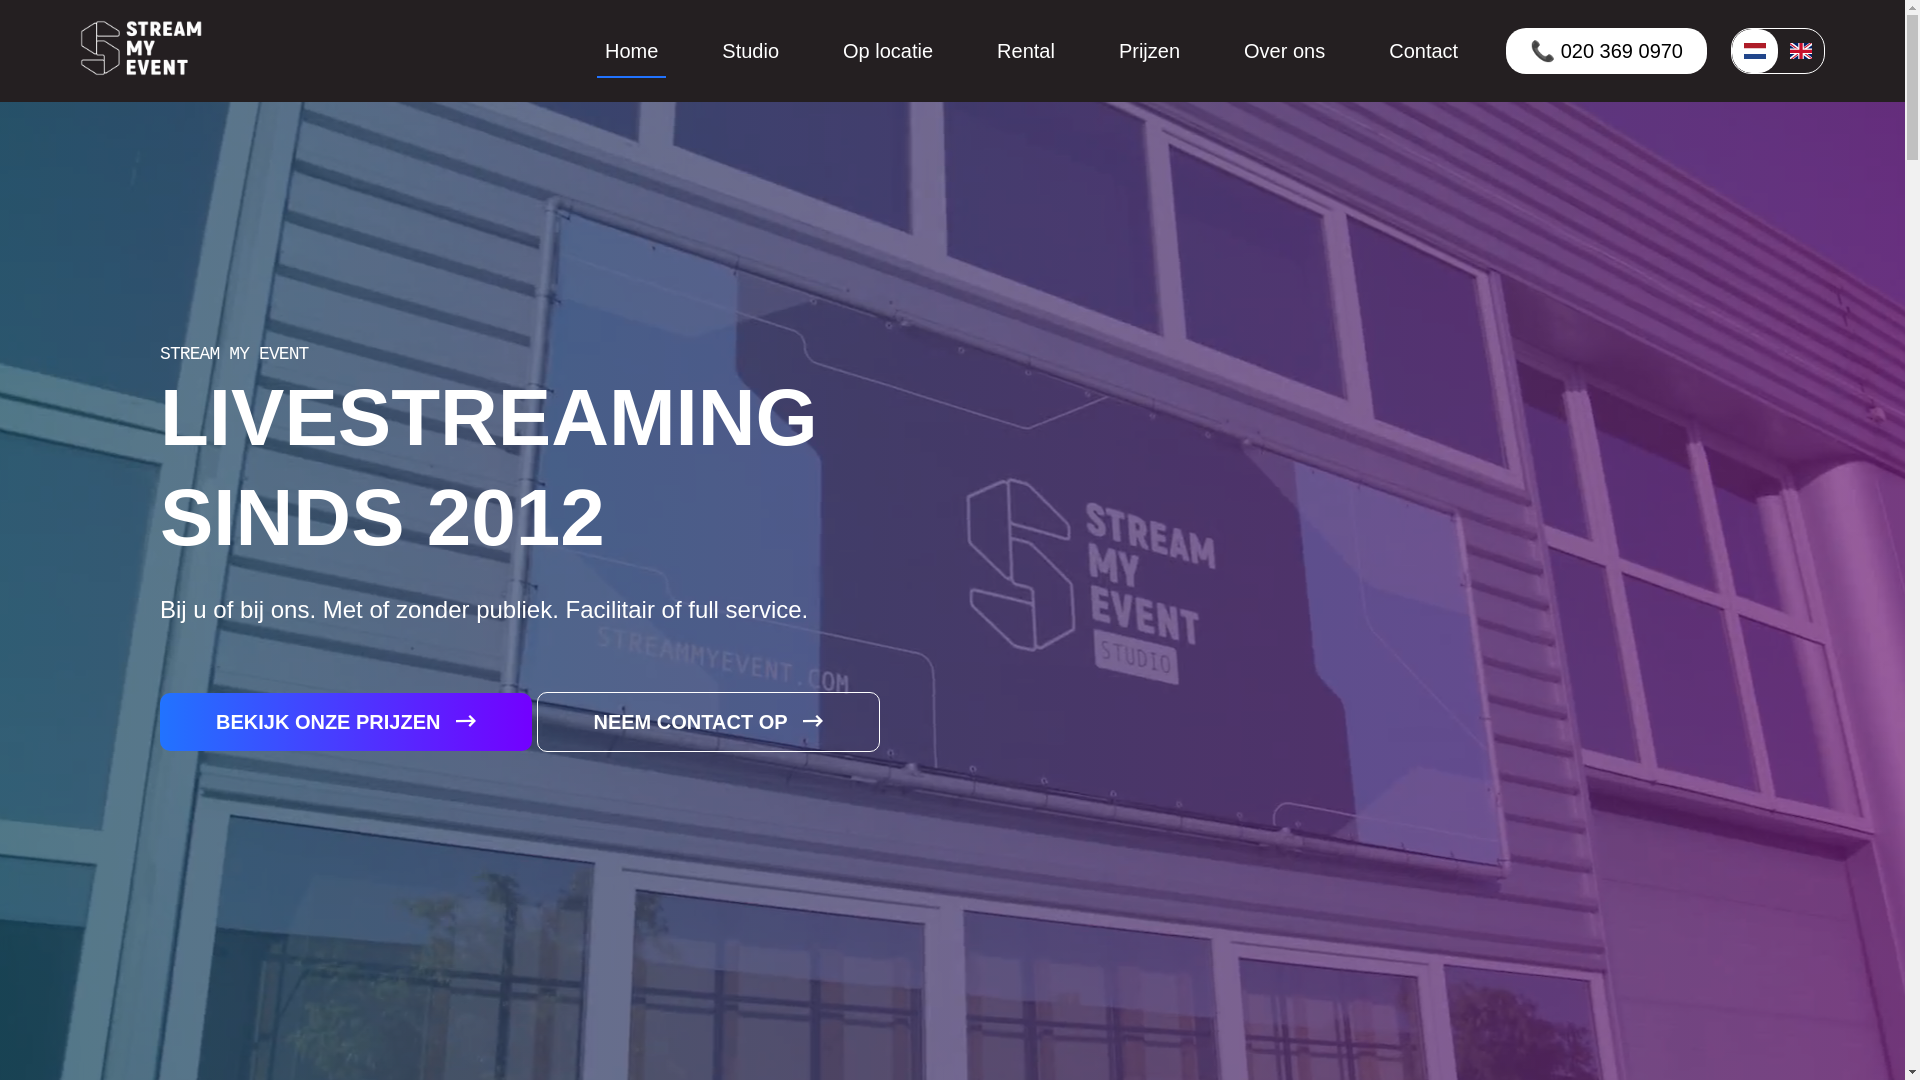This screenshot has height=1080, width=1920.
Task: Go to the Studio page
Action: pyautogui.click(x=750, y=51)
